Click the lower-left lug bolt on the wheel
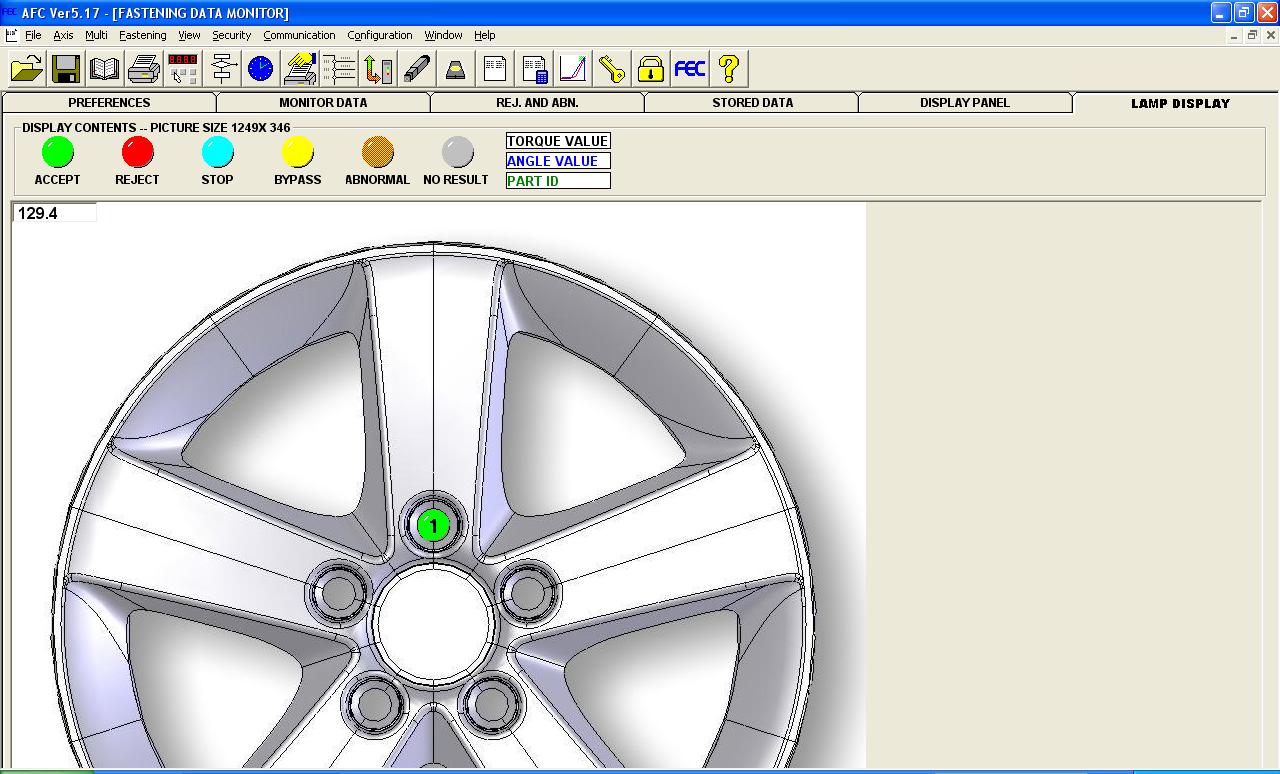This screenshot has height=774, width=1280. 375,703
